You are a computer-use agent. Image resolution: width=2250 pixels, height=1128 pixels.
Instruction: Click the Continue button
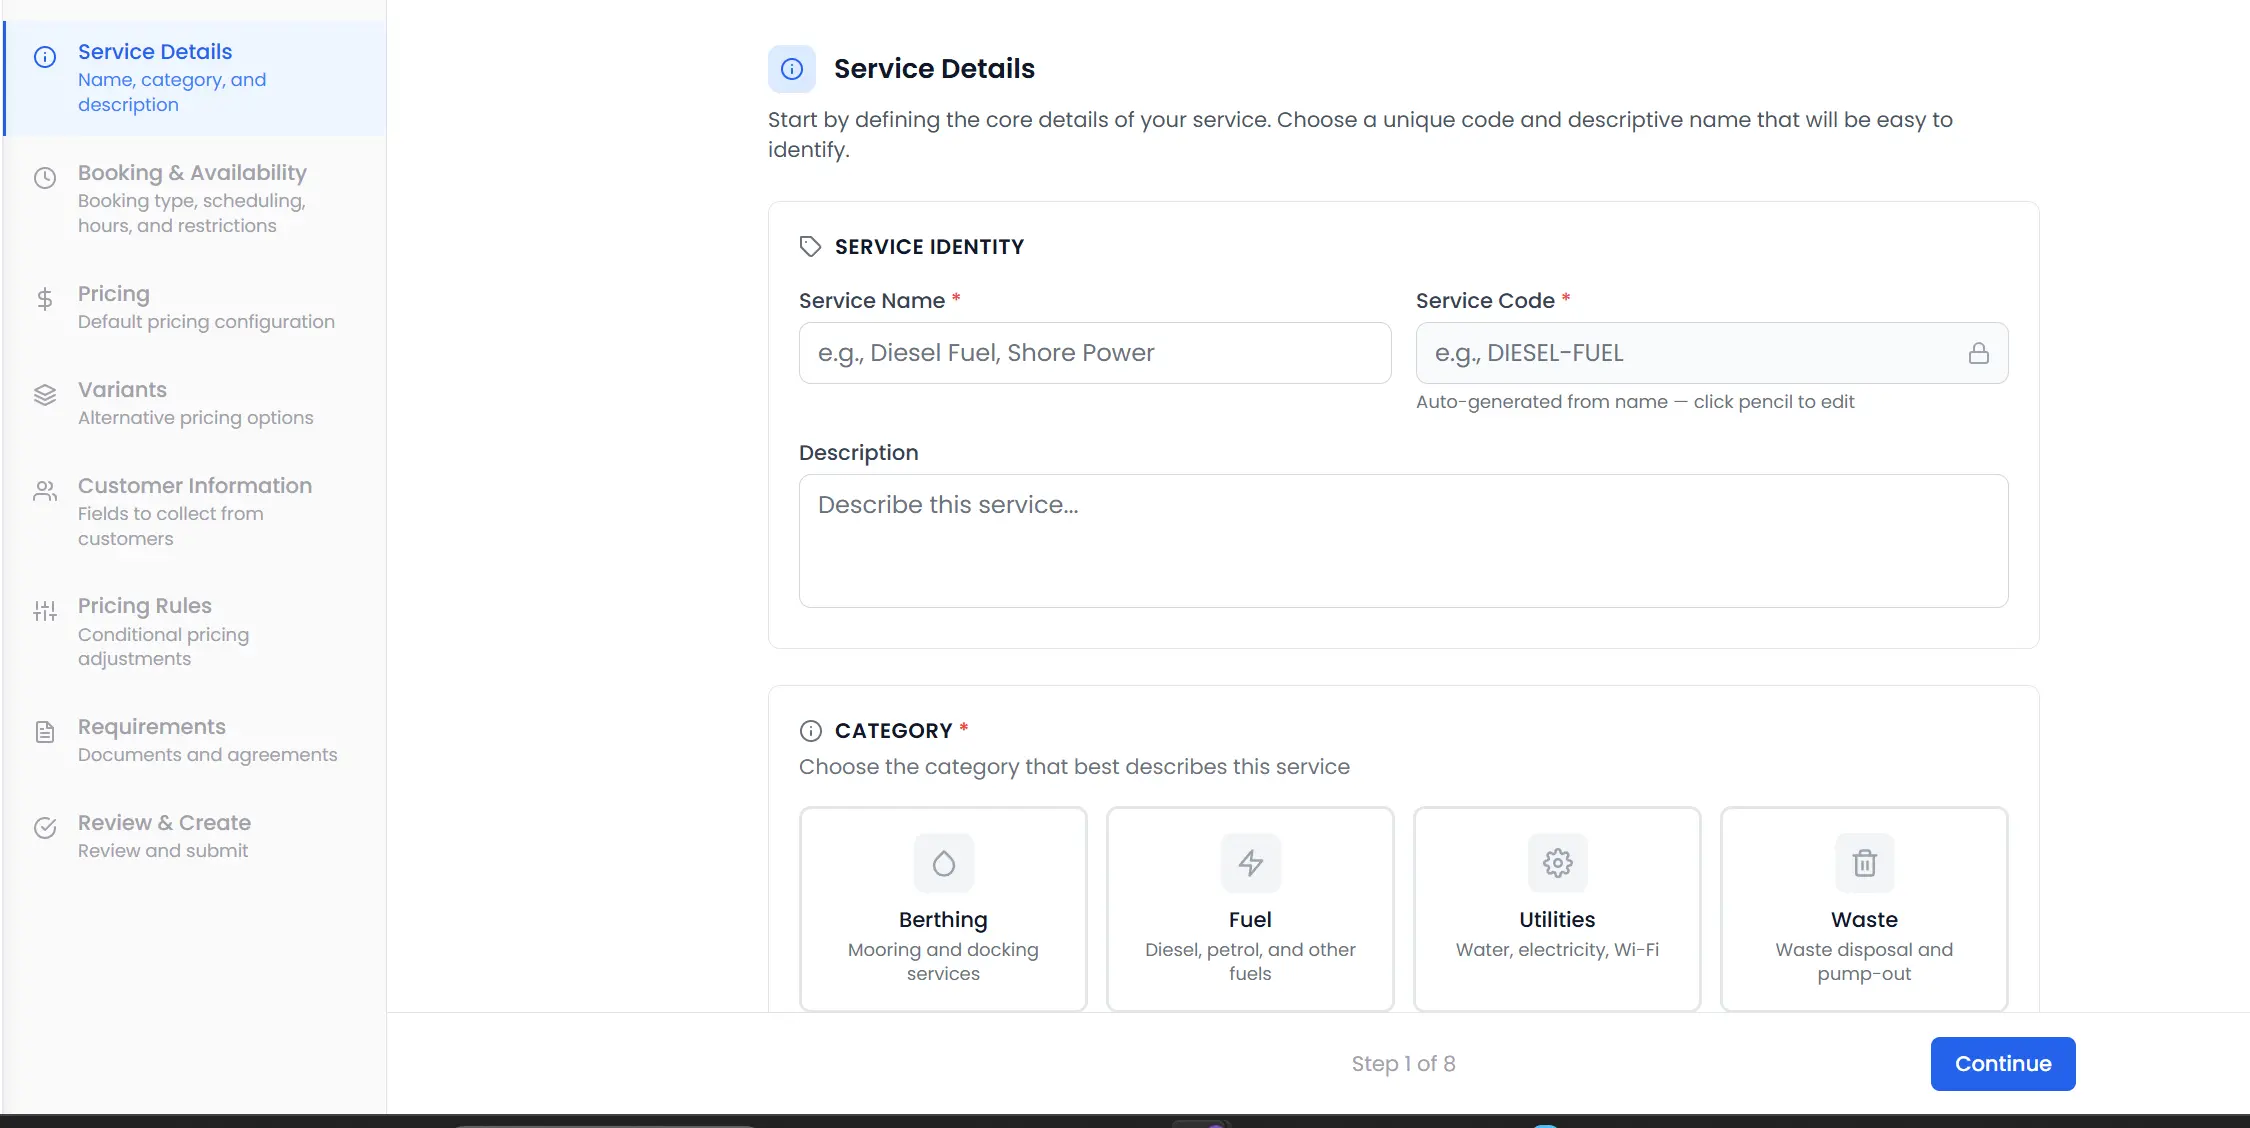2002,1063
